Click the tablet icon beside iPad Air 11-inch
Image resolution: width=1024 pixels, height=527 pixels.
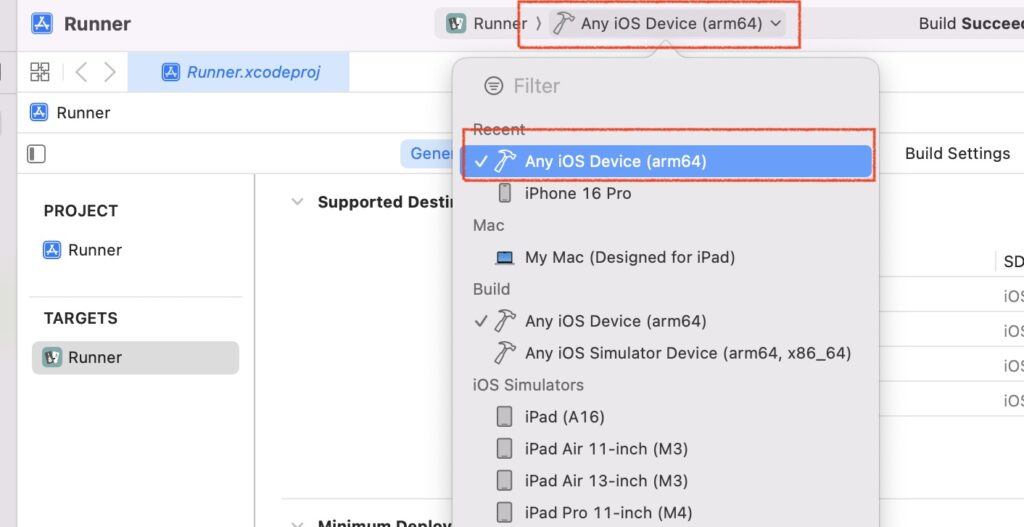504,449
